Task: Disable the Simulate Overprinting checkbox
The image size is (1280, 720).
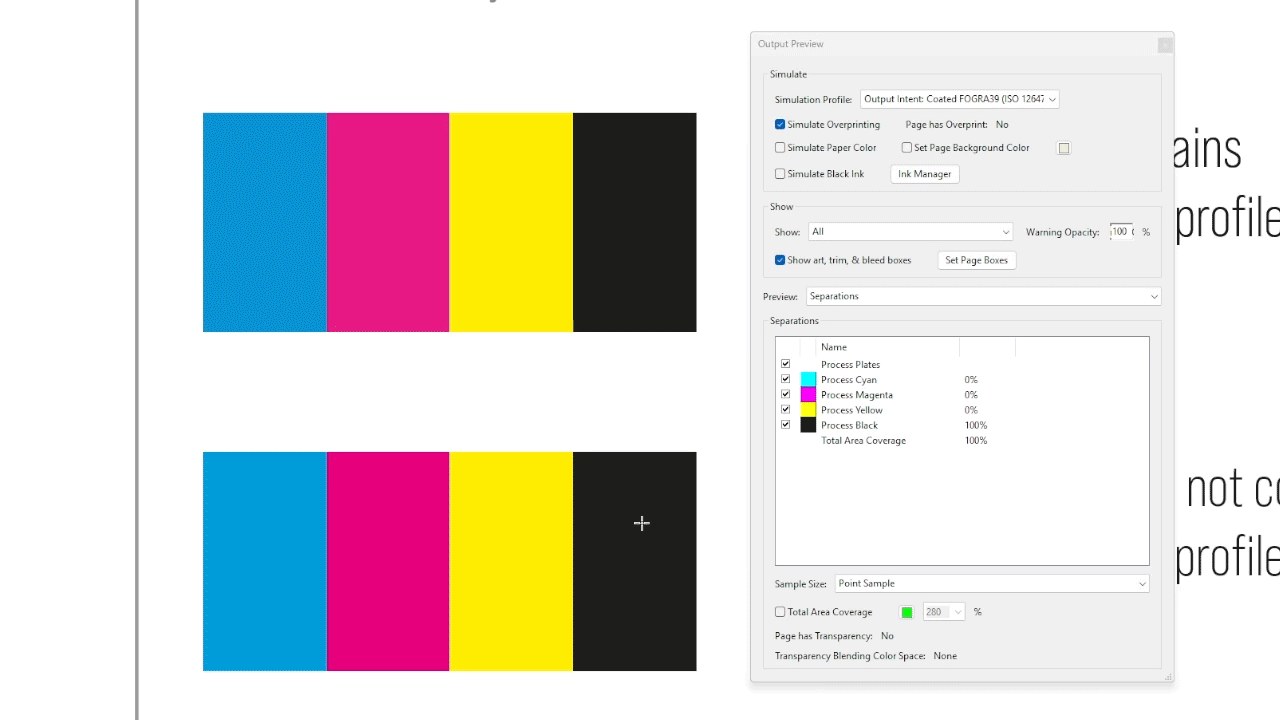Action: click(x=779, y=124)
